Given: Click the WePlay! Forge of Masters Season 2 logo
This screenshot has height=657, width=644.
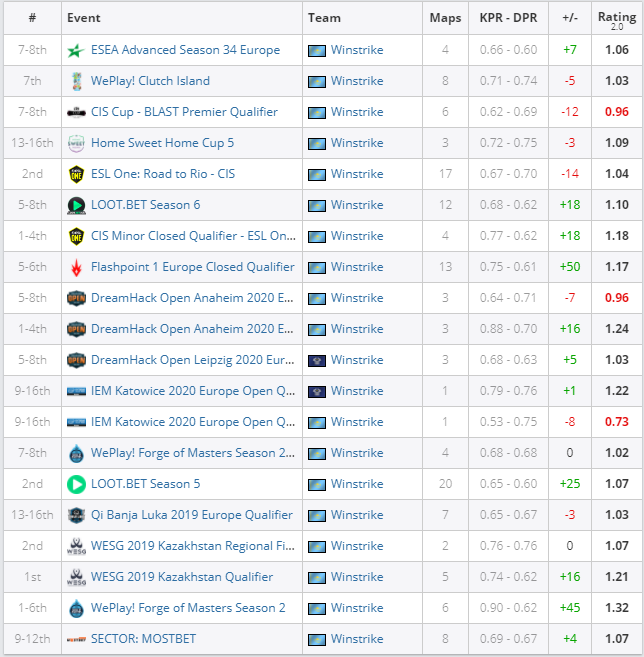Looking at the screenshot, I should pos(76,608).
